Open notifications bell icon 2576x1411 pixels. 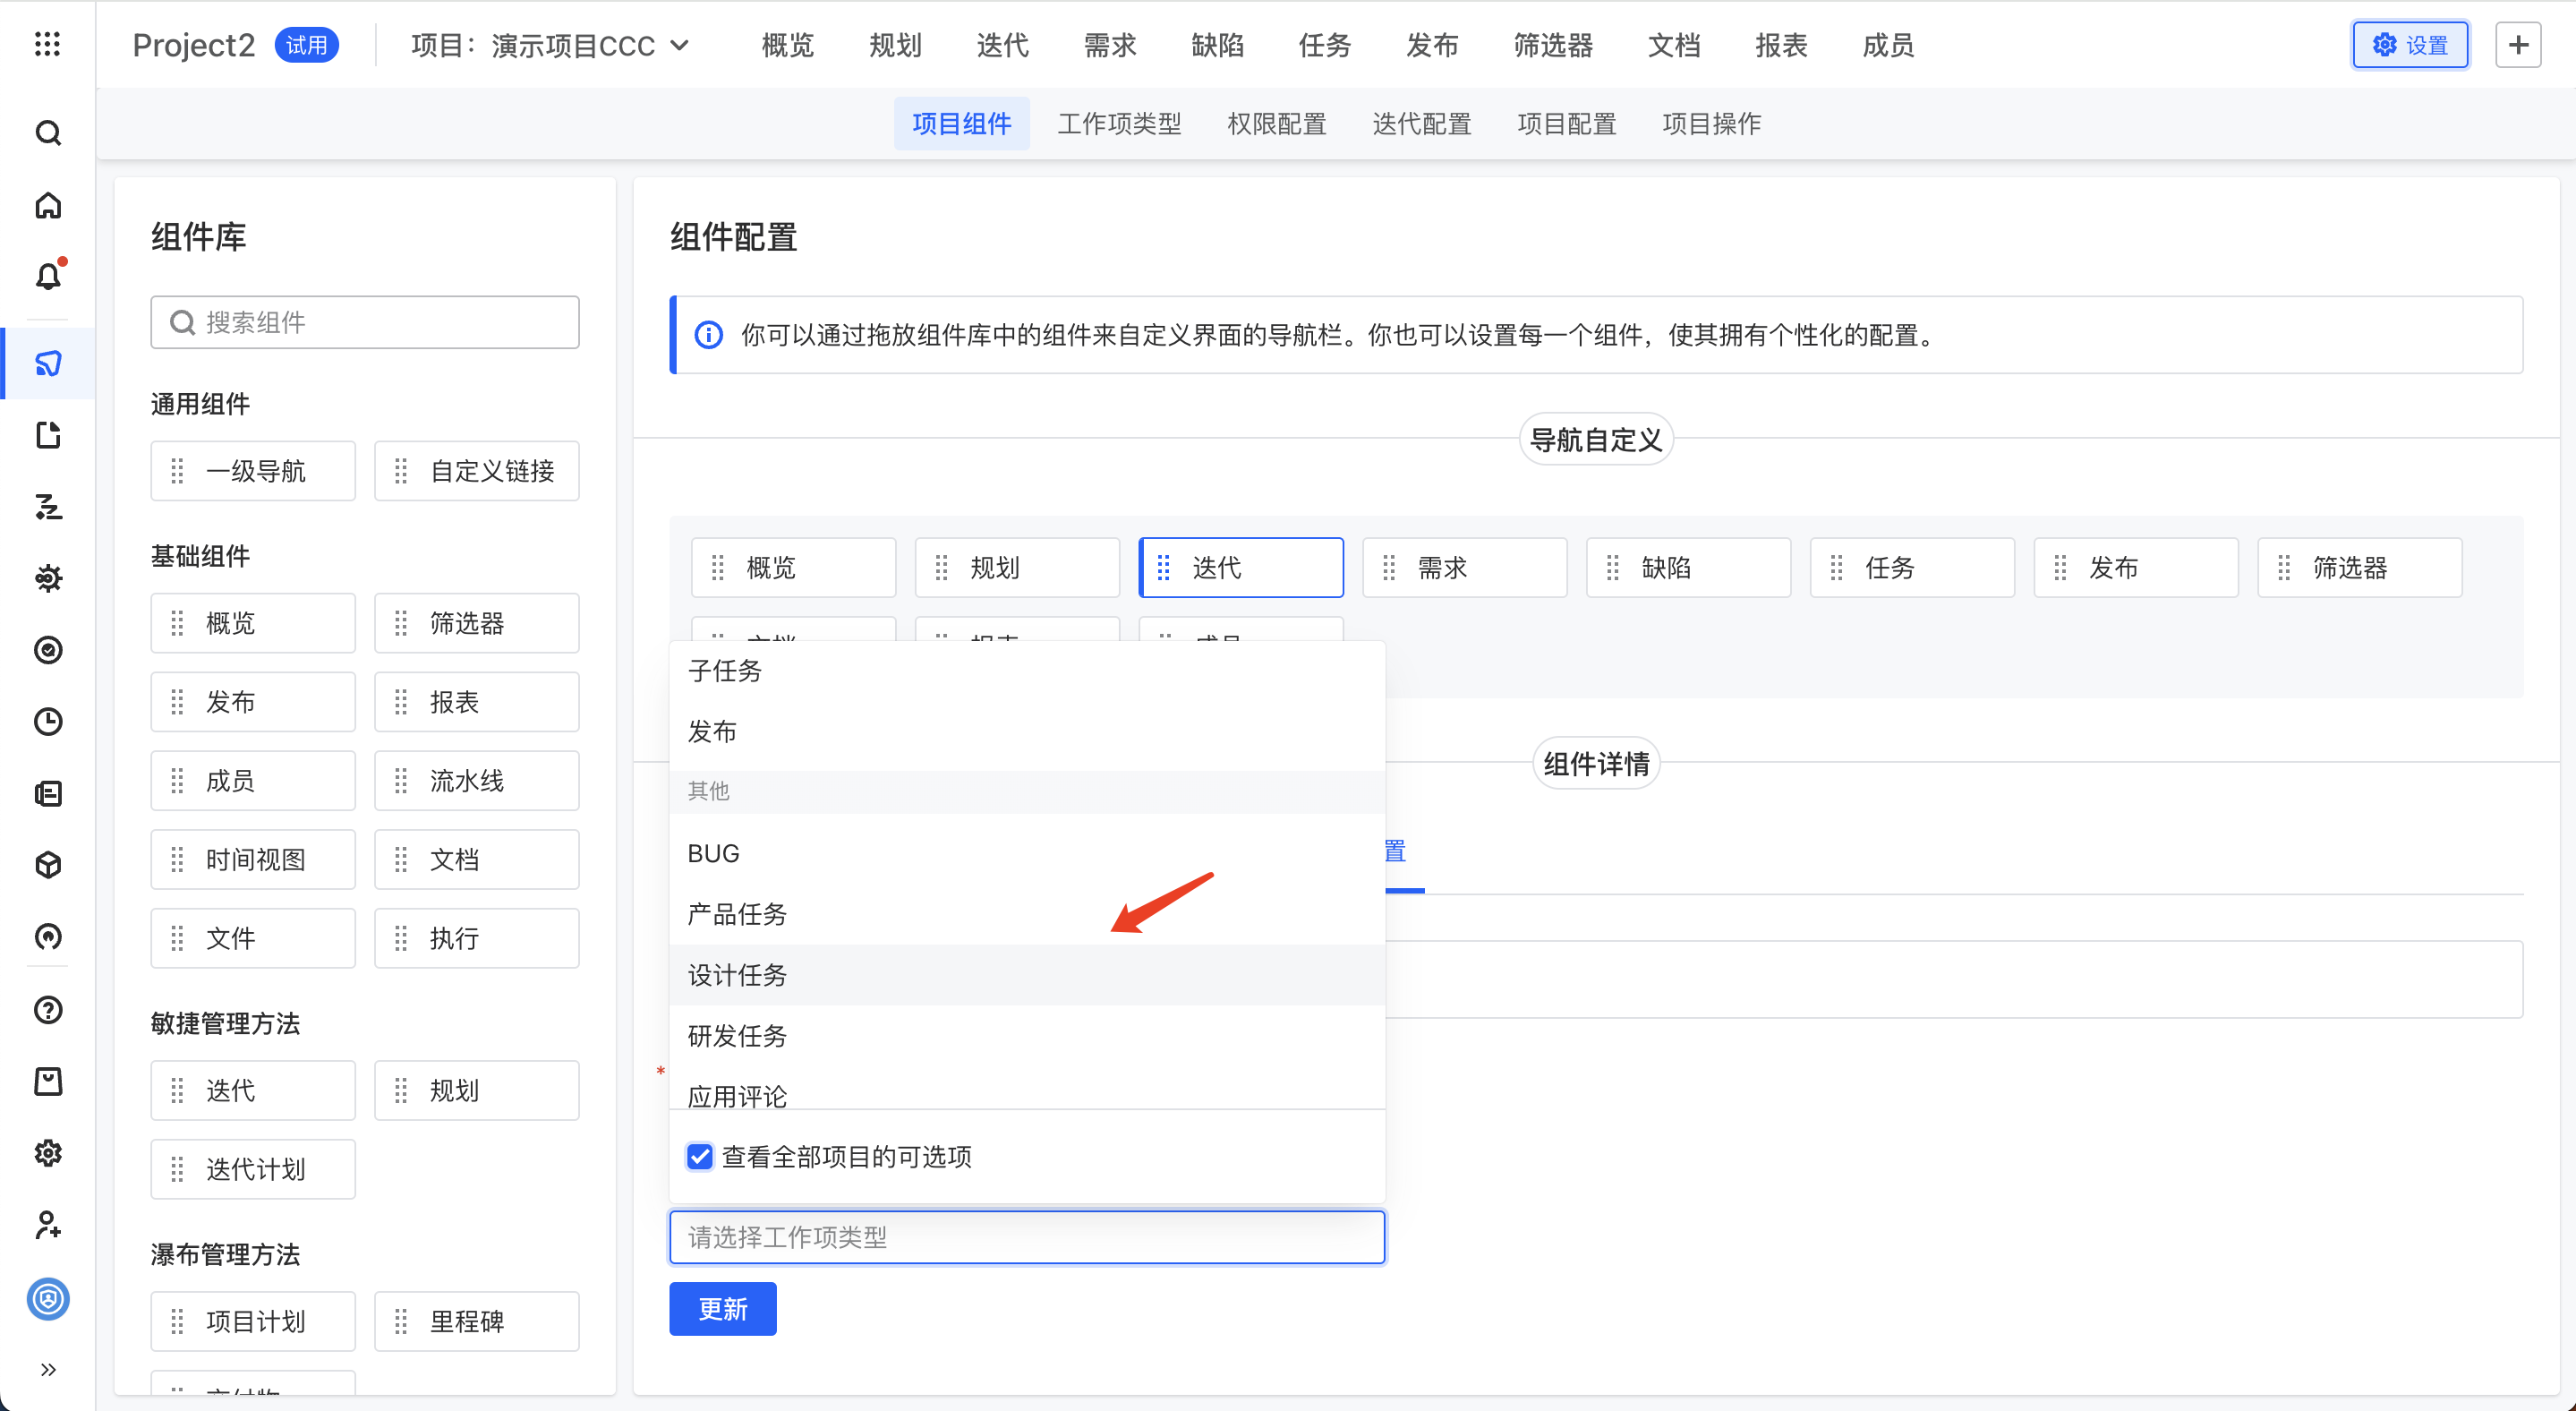point(48,276)
